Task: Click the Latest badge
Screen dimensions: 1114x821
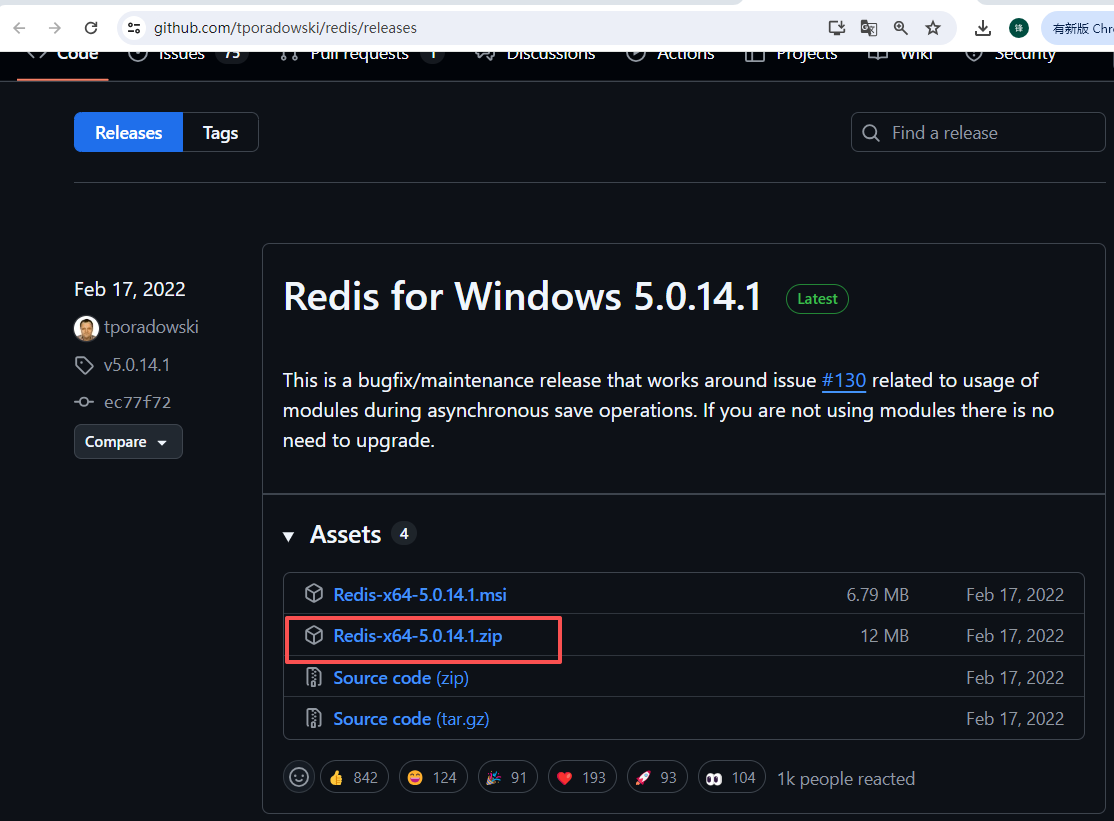Action: 817,299
